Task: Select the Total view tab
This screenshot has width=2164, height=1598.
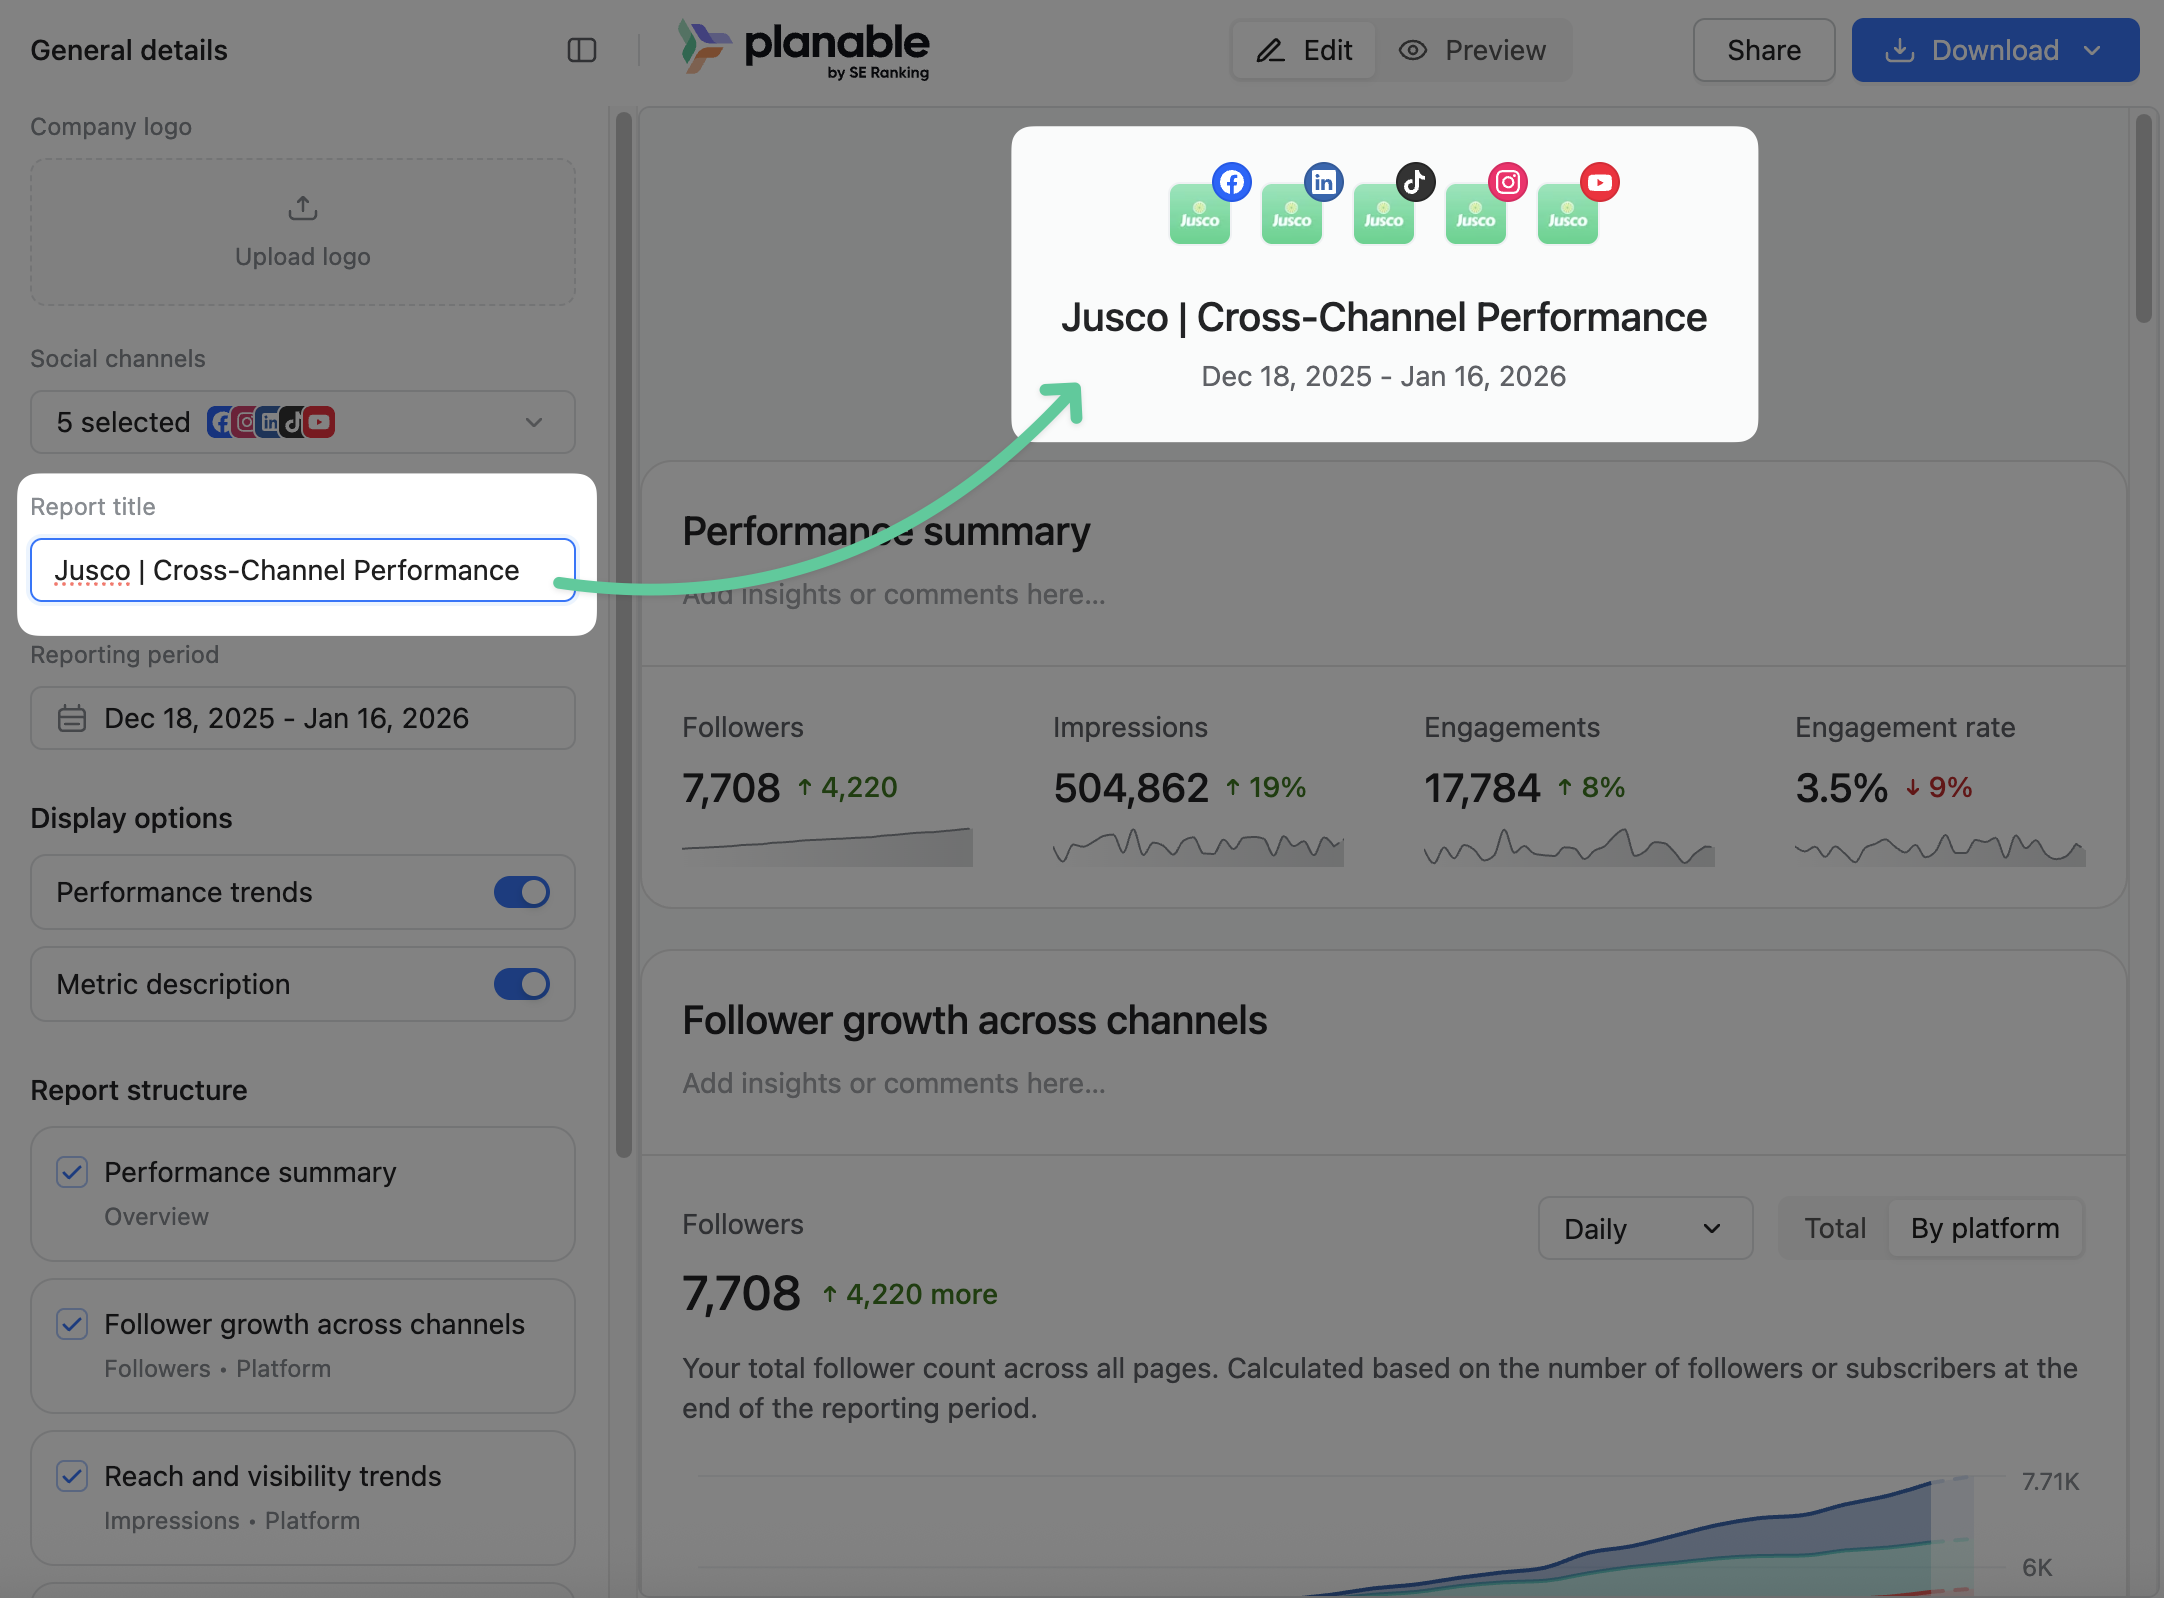Action: click(x=1834, y=1228)
